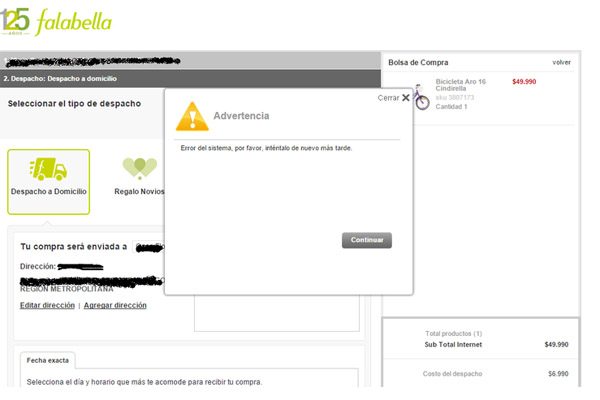Close the Advertencia dialog with the X

(x=406, y=98)
